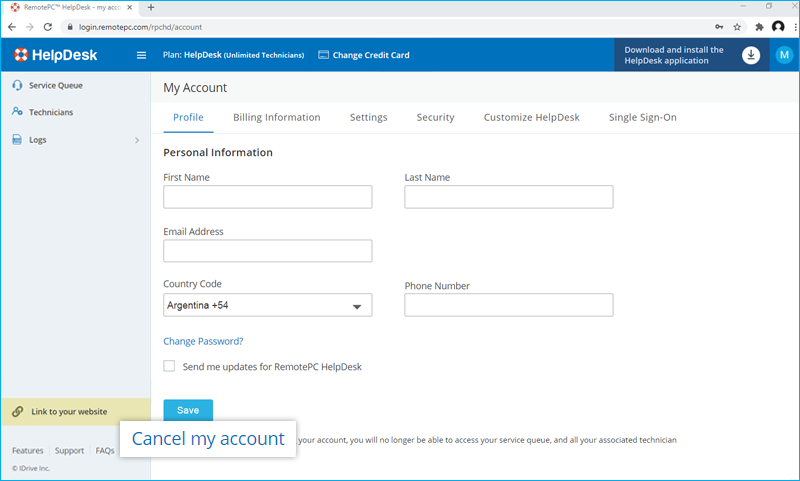Image resolution: width=800 pixels, height=481 pixels.
Task: Click the hamburger menu icon
Action: (x=141, y=55)
